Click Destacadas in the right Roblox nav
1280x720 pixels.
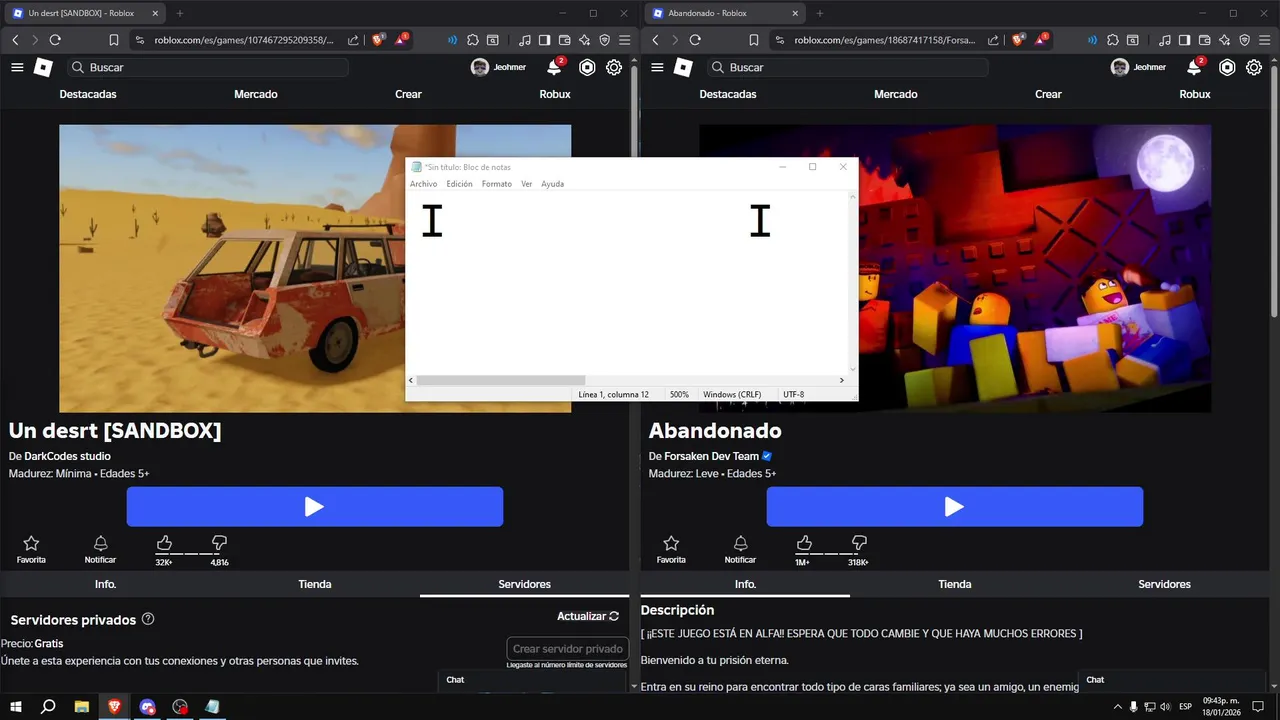(728, 94)
